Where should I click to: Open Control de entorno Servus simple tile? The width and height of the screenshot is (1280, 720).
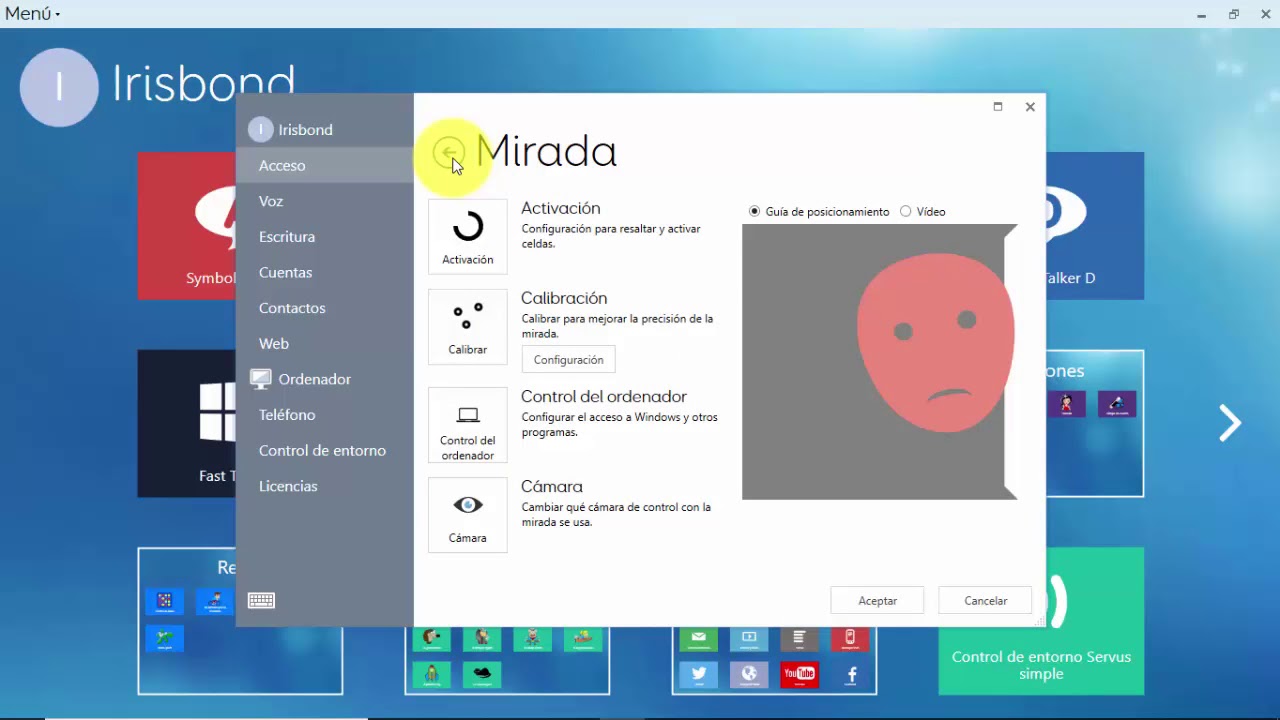(1041, 620)
